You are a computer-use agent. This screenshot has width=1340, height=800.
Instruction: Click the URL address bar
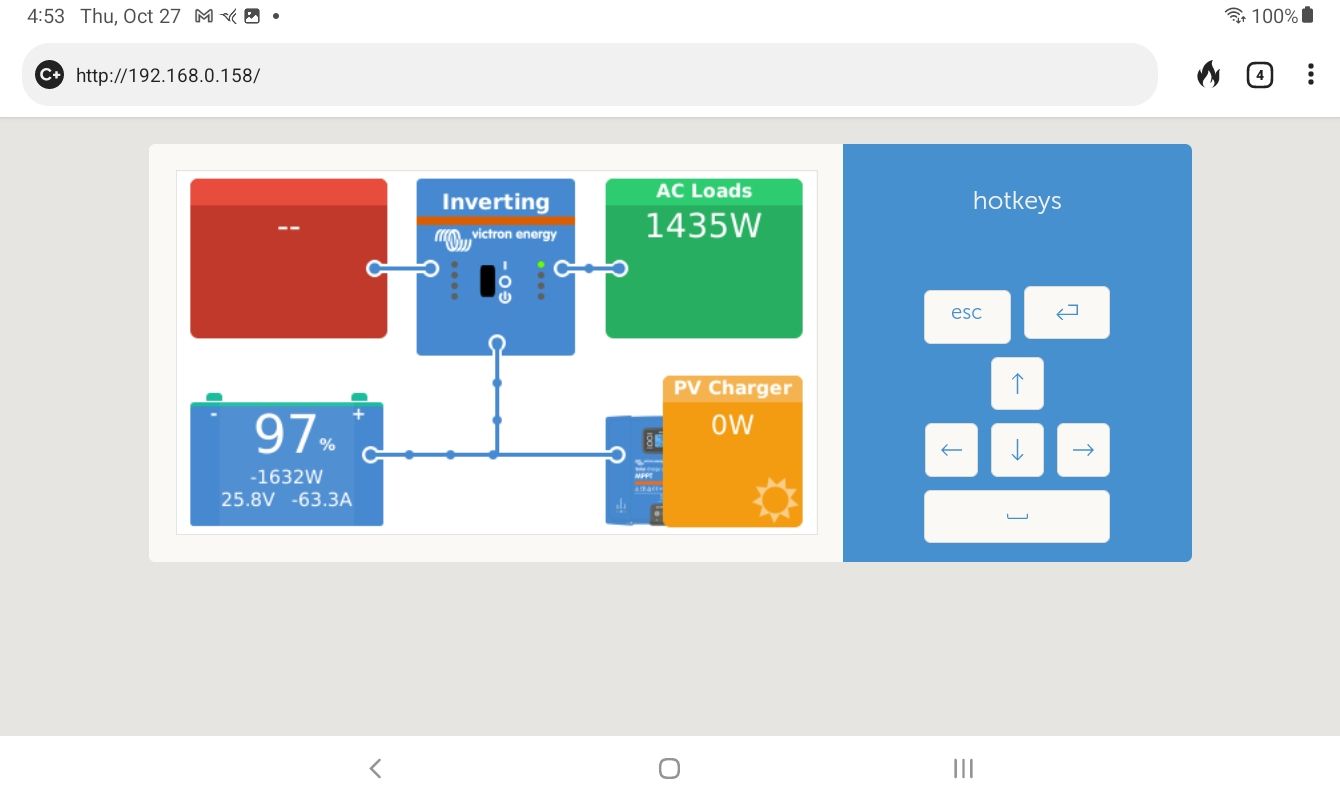click(600, 75)
